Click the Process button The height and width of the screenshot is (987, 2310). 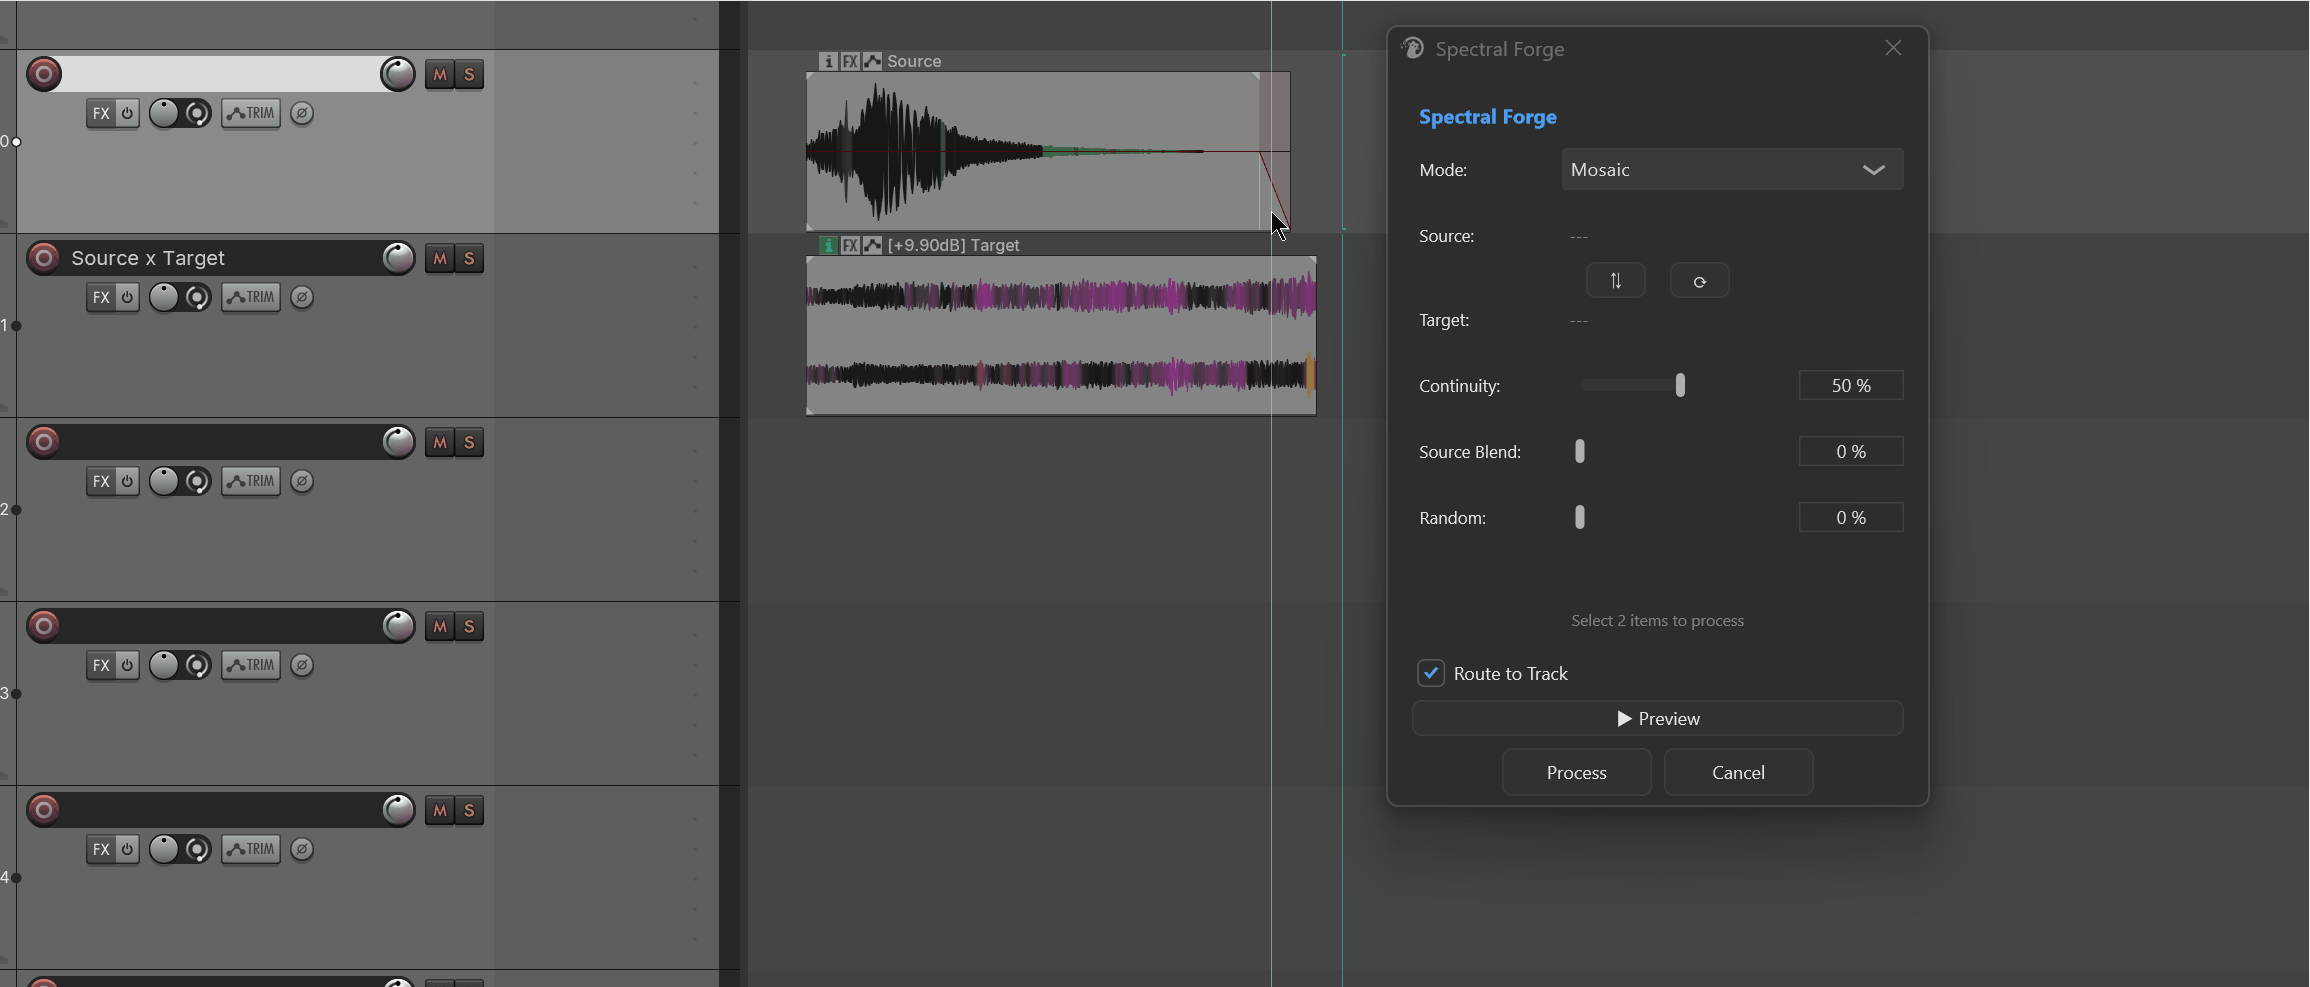coord(1576,772)
